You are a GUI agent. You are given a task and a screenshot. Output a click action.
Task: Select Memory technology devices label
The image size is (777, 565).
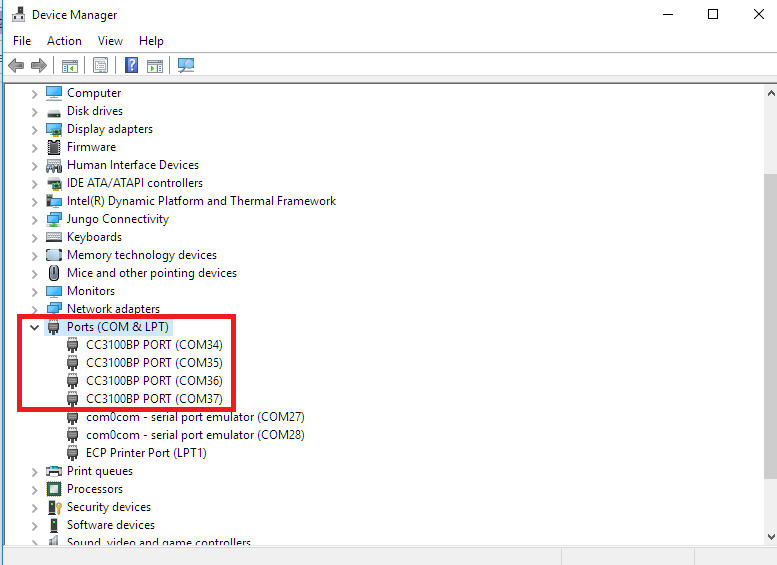pyautogui.click(x=142, y=255)
